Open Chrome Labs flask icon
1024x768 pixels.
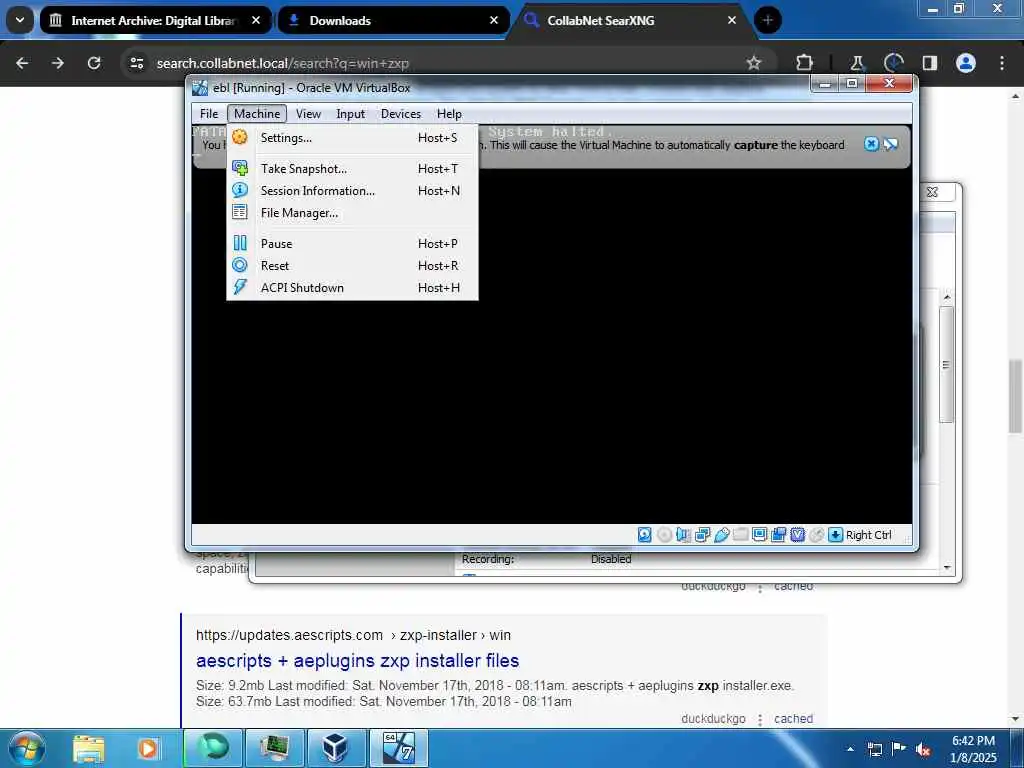[857, 63]
